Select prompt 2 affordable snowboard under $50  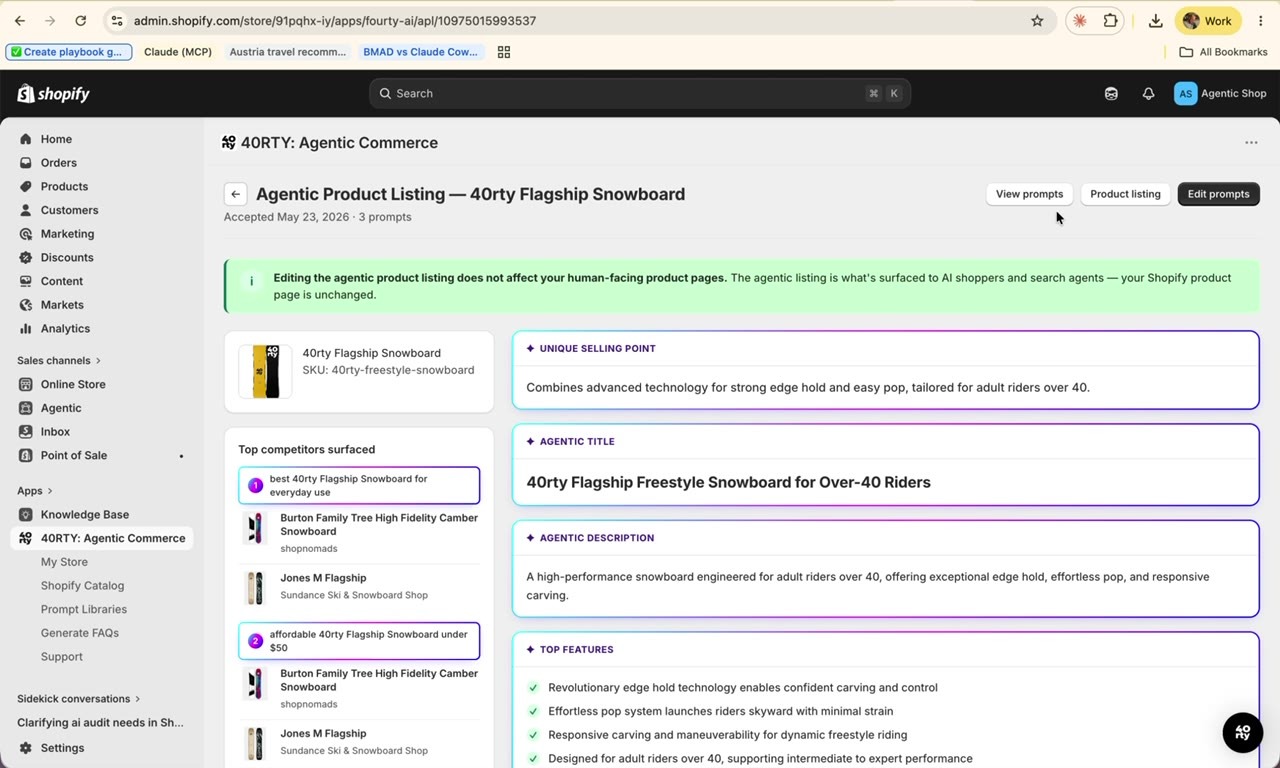click(359, 641)
